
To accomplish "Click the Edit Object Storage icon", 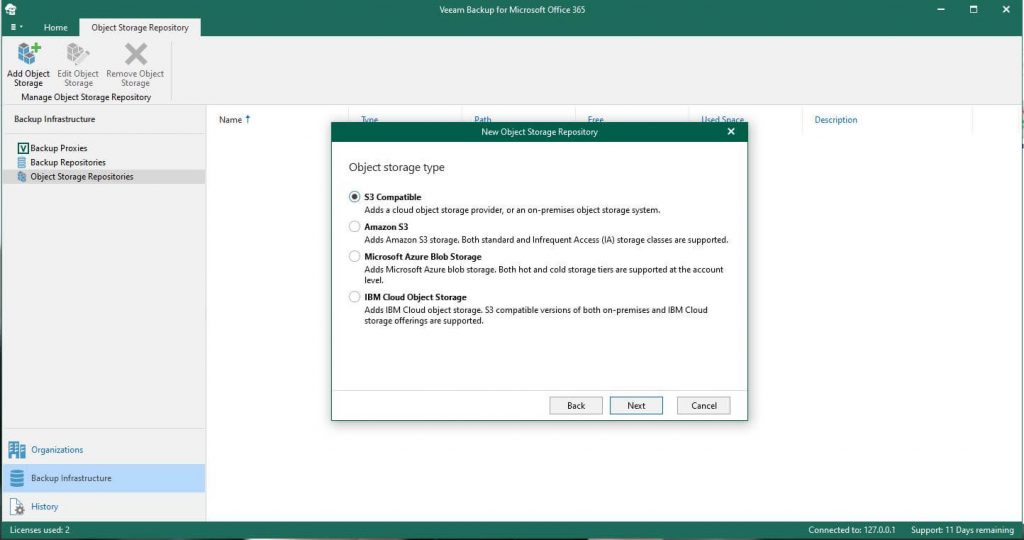I will coord(78,54).
